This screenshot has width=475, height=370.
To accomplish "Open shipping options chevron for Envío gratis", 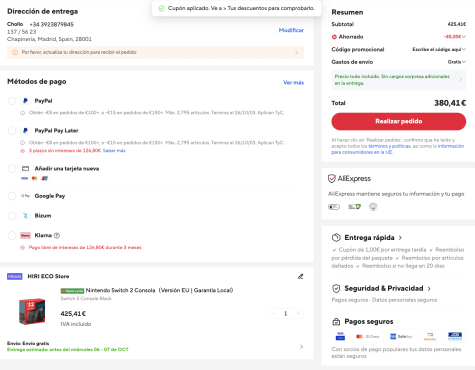I will point(301,347).
